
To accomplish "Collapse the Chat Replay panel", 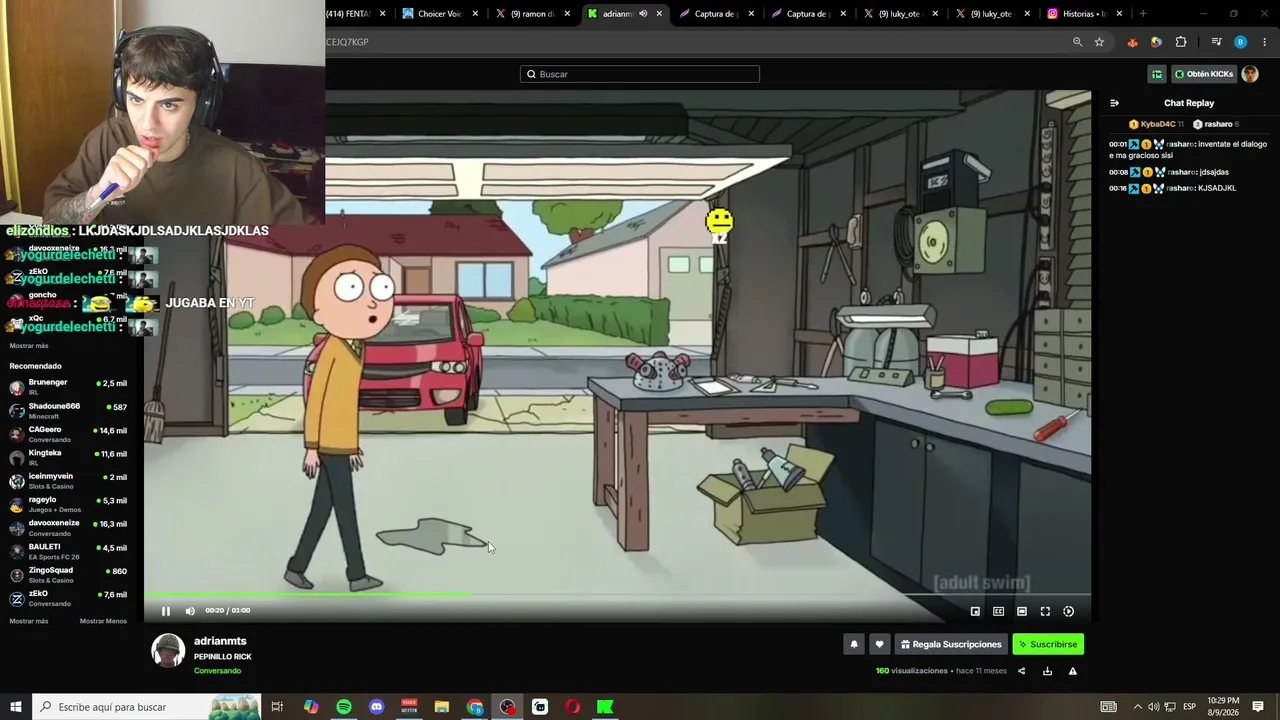I will pyautogui.click(x=1114, y=103).
